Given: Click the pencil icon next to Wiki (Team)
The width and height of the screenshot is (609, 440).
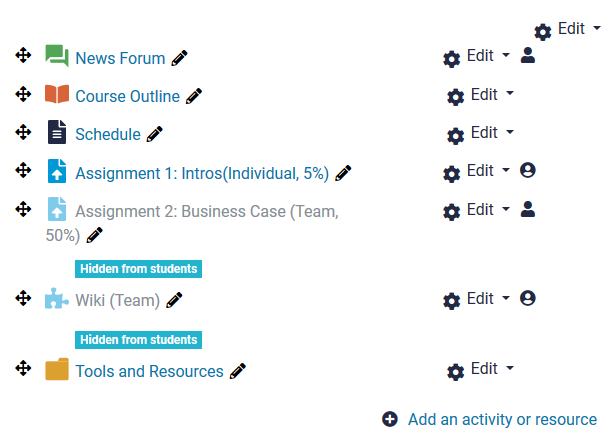Looking at the screenshot, I should click(x=174, y=299).
